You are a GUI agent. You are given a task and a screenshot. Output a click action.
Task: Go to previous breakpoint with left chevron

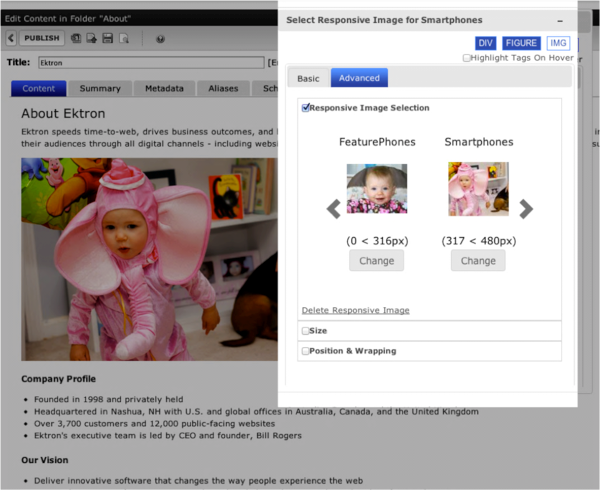(334, 209)
